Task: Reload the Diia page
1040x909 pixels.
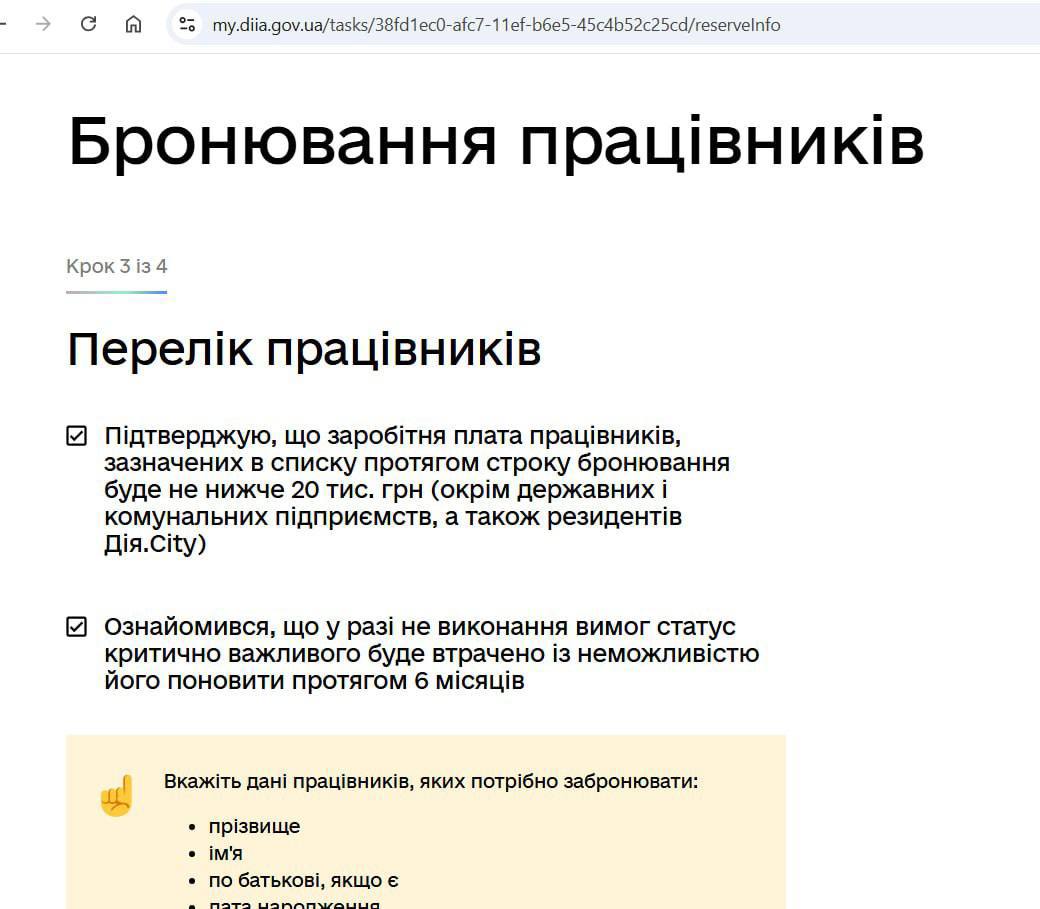Action: click(88, 24)
